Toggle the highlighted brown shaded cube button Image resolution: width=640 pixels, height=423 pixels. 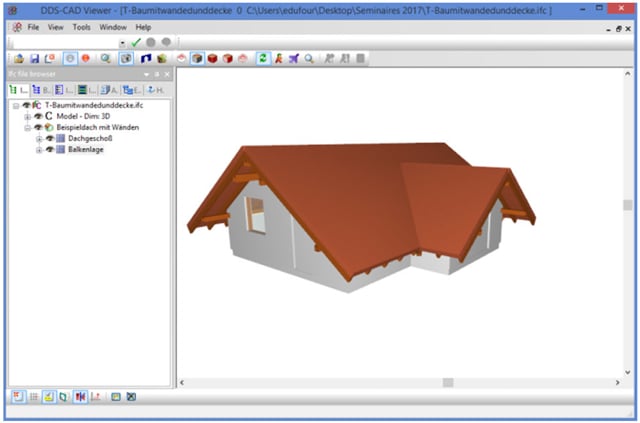197,58
